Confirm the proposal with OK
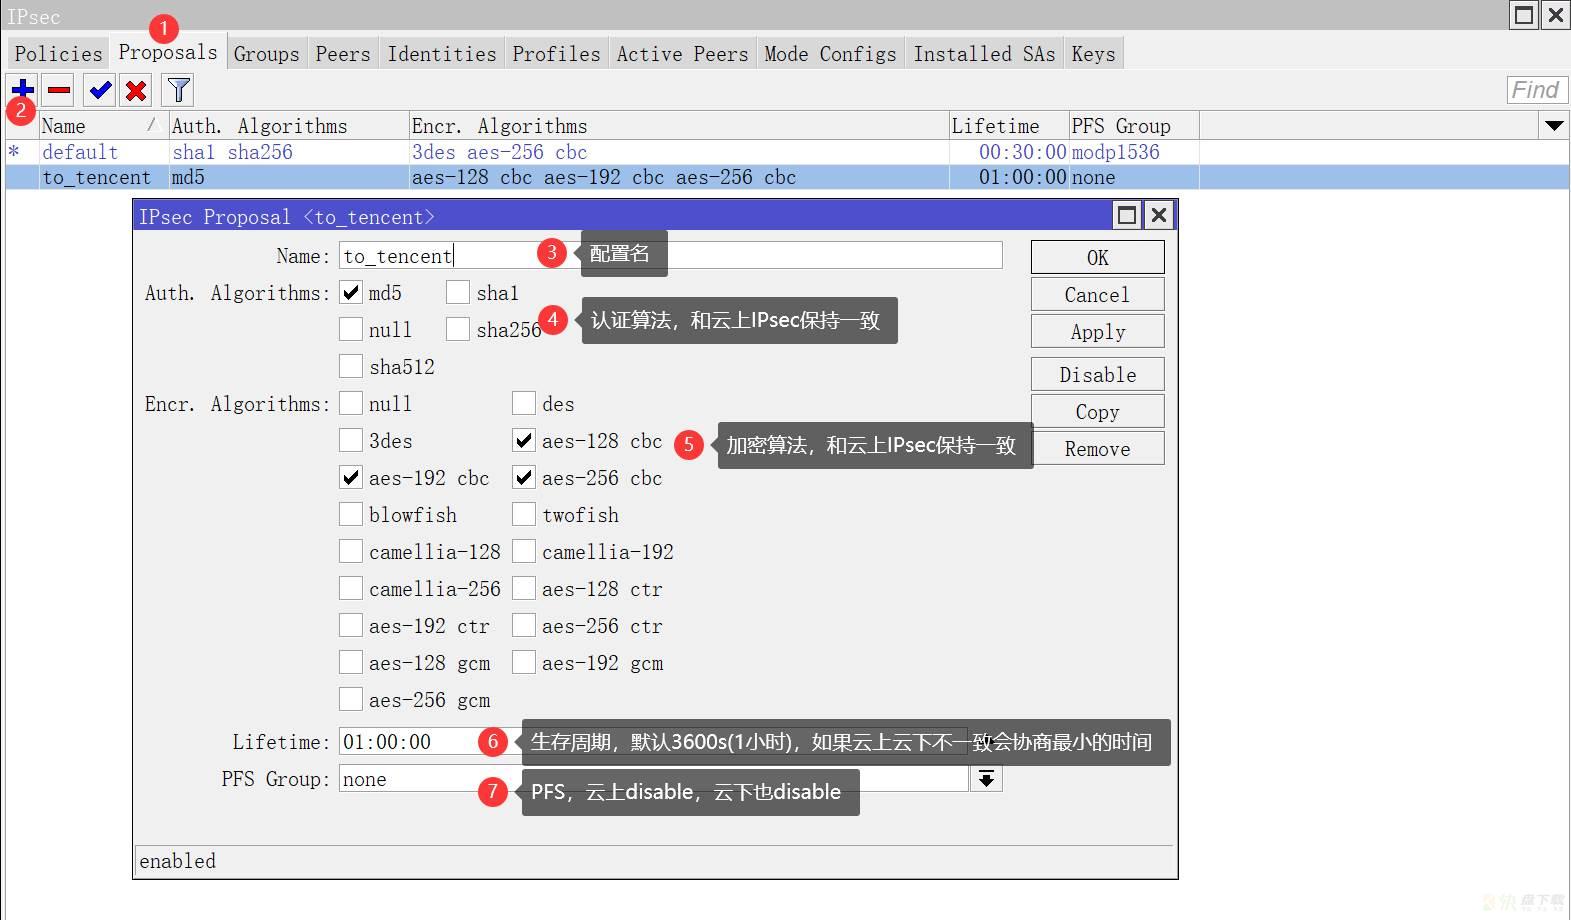1571x920 pixels. [x=1097, y=257]
